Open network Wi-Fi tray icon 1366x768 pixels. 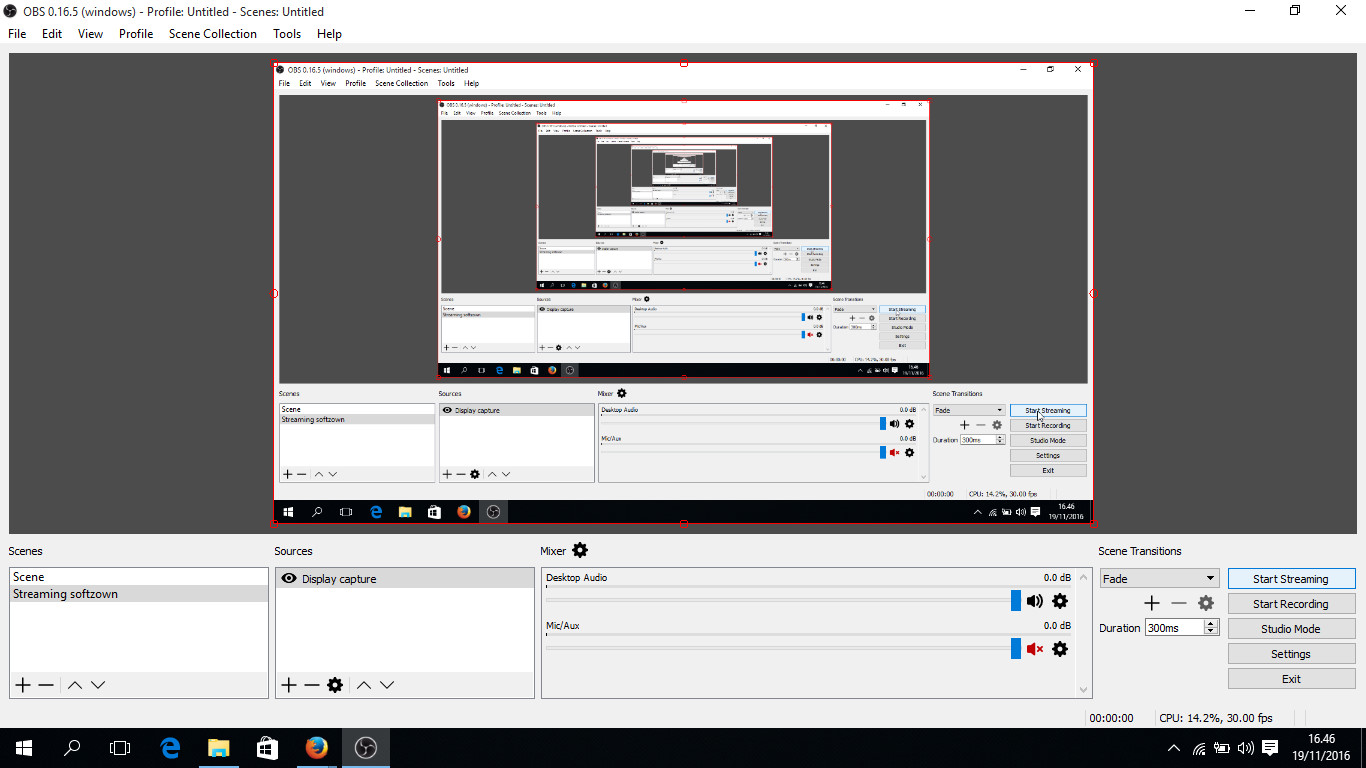click(1198, 748)
